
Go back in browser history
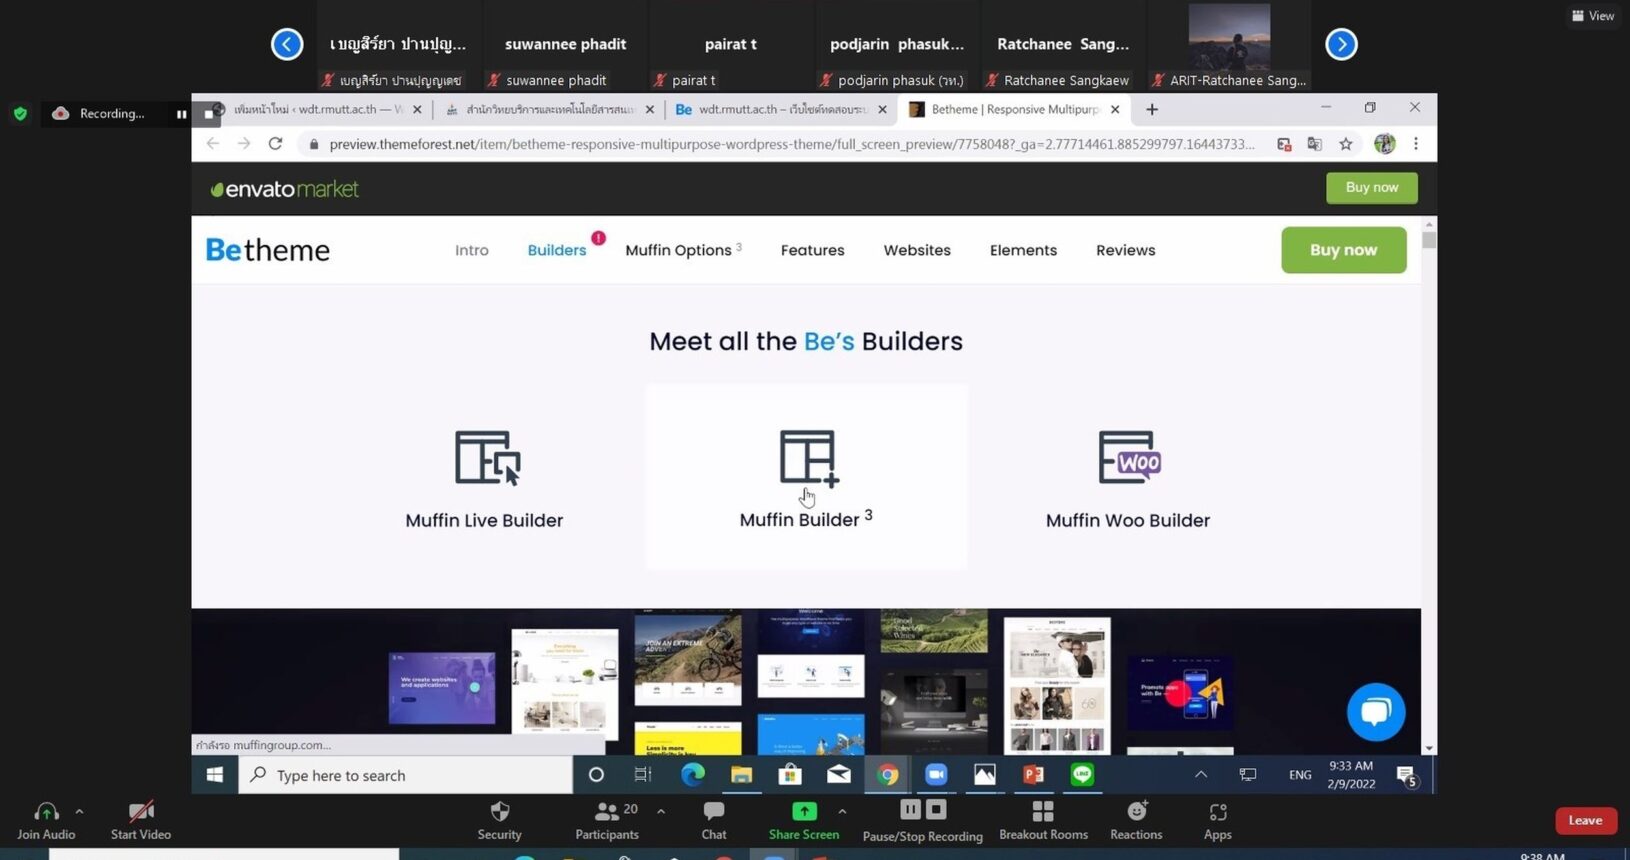(213, 144)
